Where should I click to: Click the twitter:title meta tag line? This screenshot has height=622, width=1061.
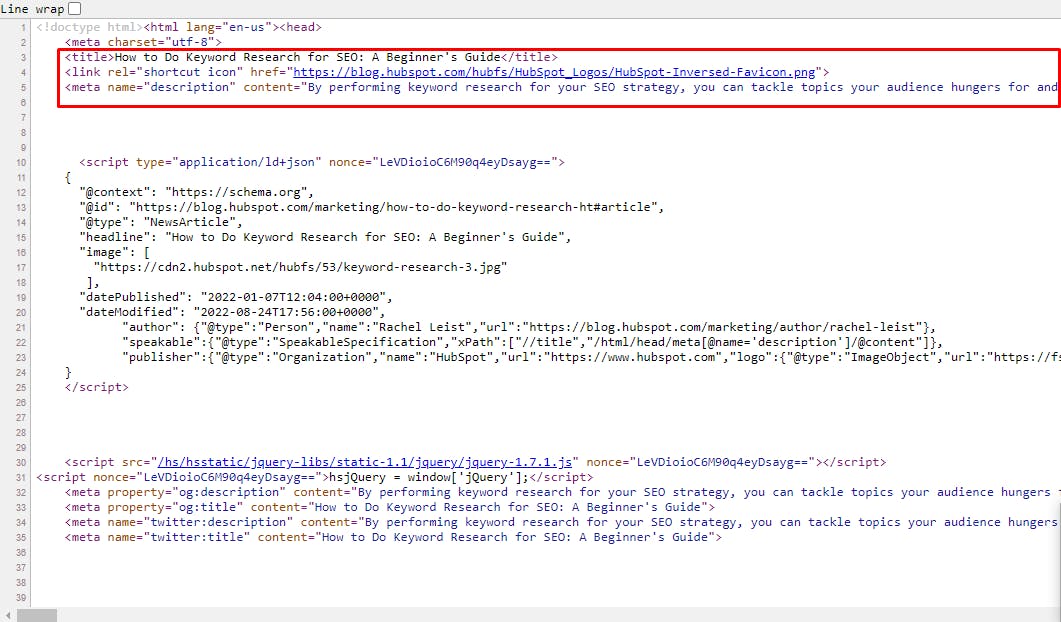tap(393, 537)
